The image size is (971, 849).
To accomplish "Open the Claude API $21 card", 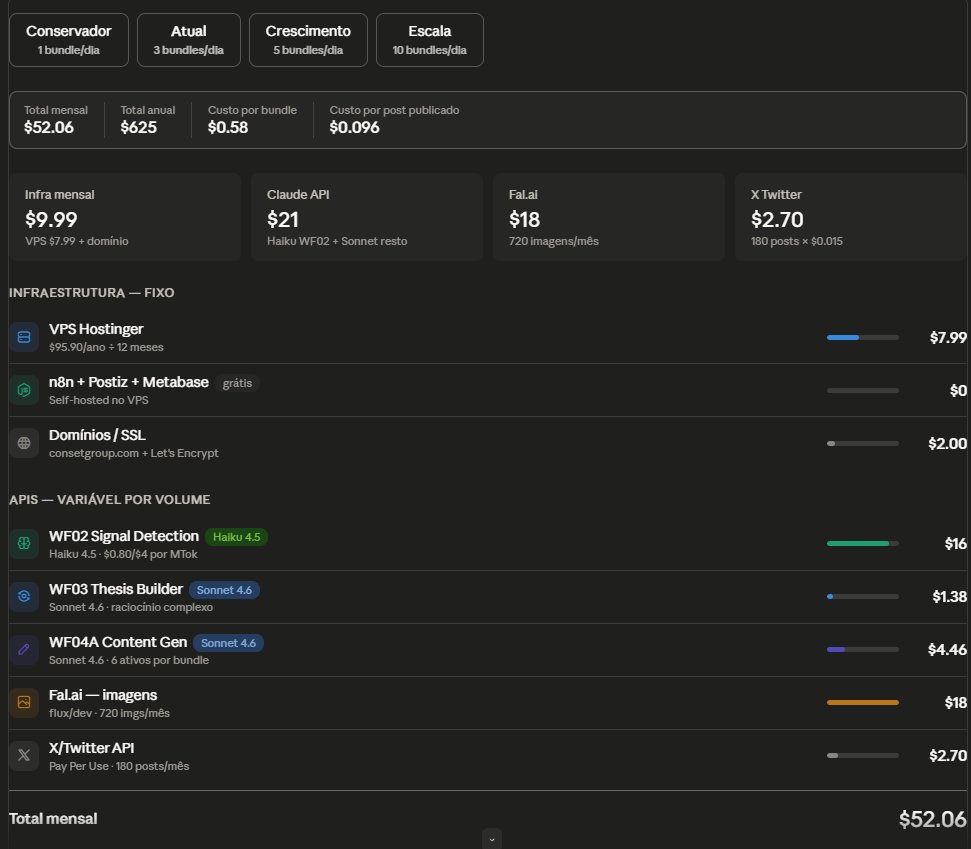I will coord(367,217).
